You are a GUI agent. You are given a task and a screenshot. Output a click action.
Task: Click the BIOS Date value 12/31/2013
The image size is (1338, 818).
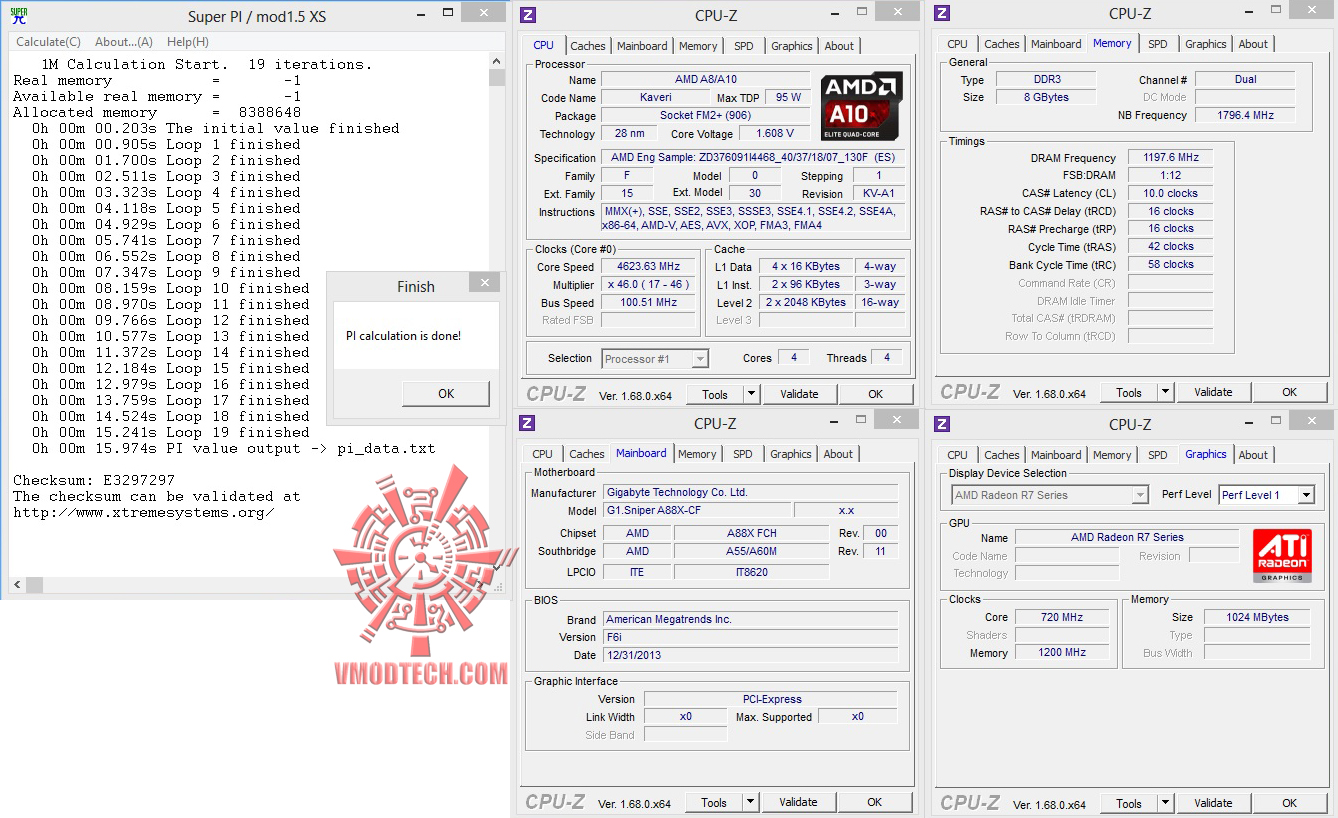(749, 655)
